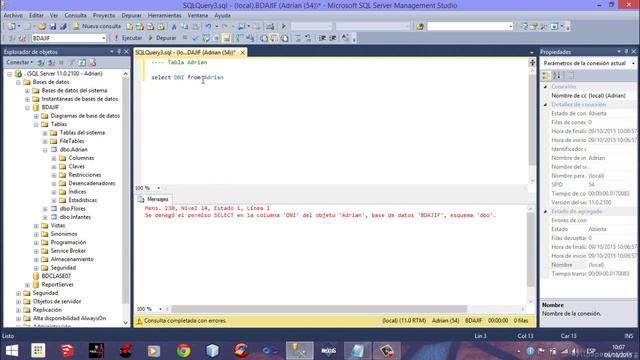This screenshot has height=360, width=640.
Task: Close the SQLQuery3.sql tab
Action: pos(242,53)
